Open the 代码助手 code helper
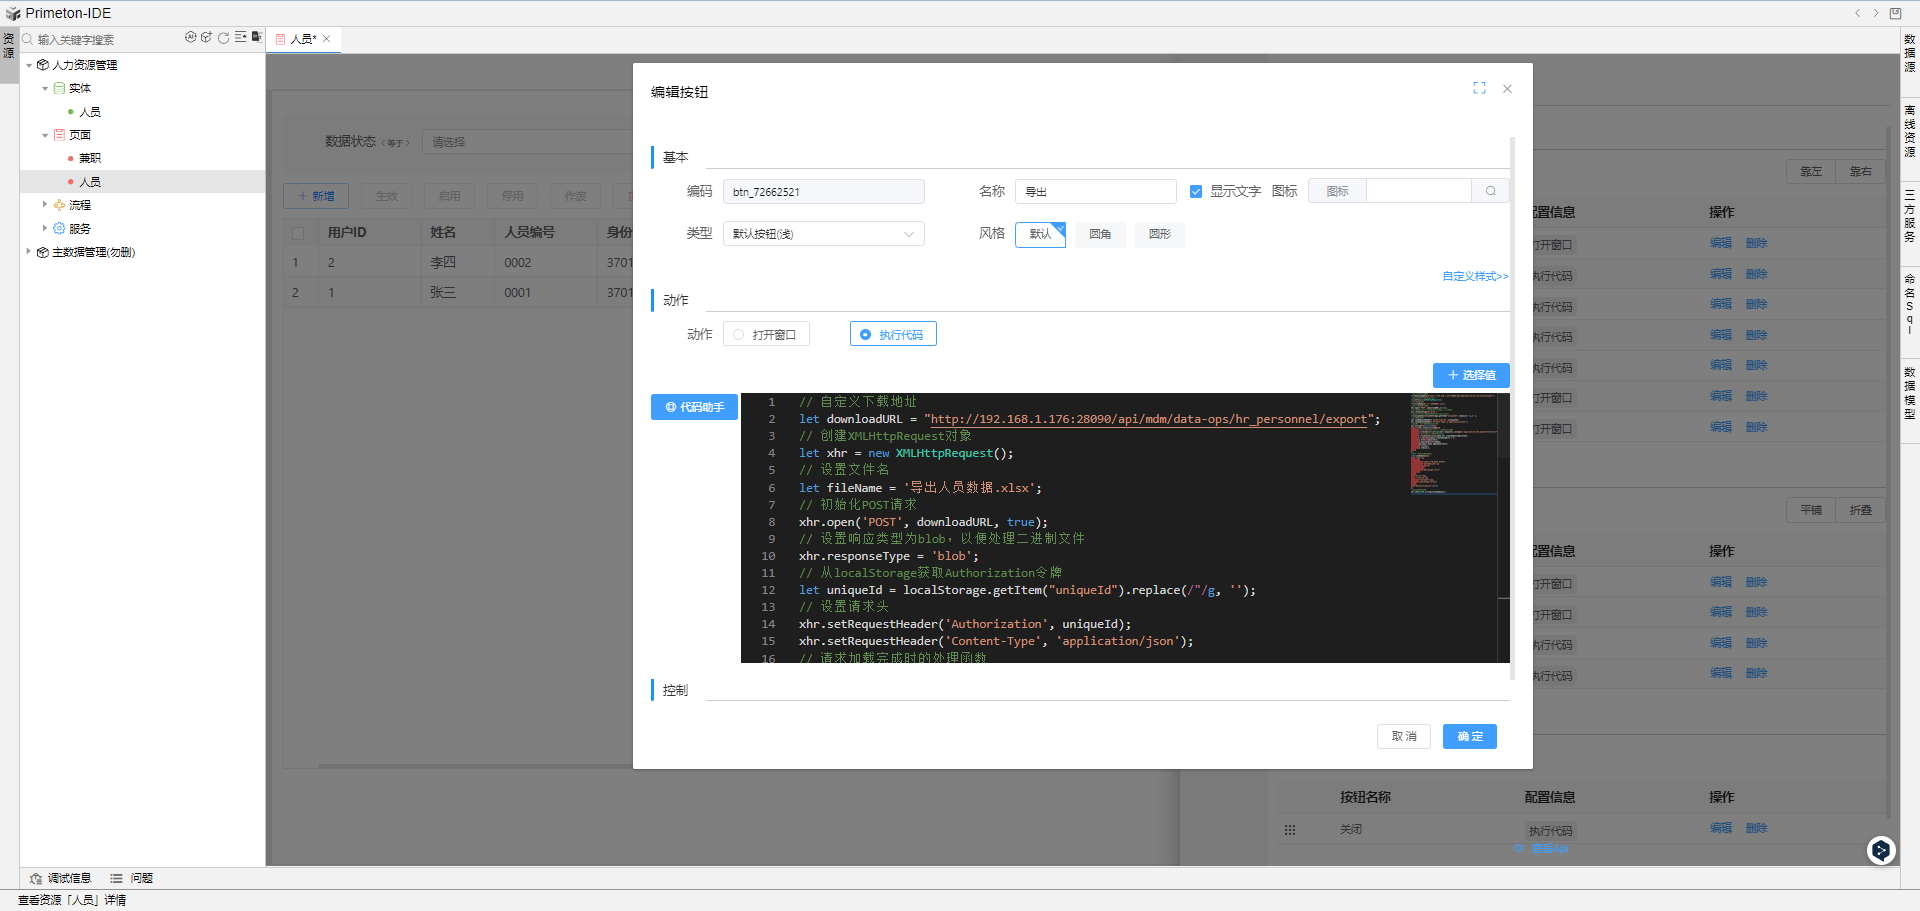 (x=694, y=407)
